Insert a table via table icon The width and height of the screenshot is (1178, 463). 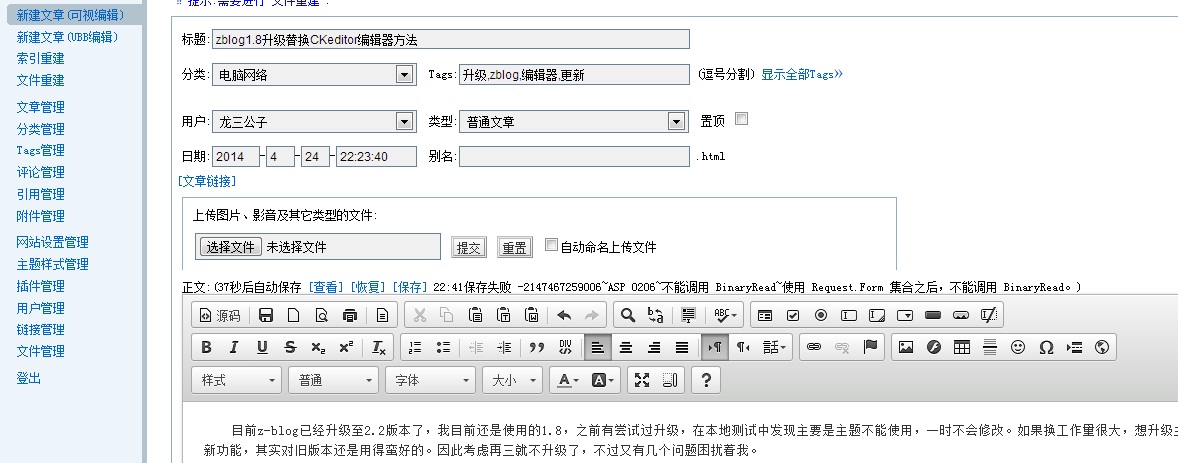[x=962, y=347]
